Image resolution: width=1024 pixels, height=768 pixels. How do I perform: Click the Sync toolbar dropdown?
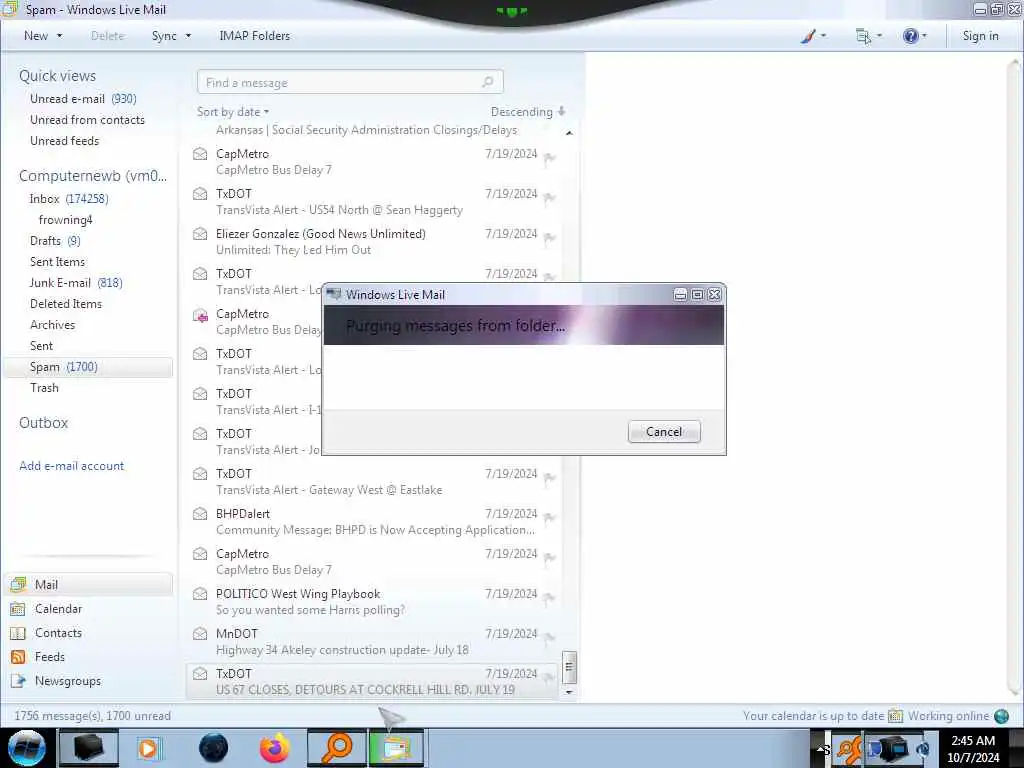click(171, 36)
